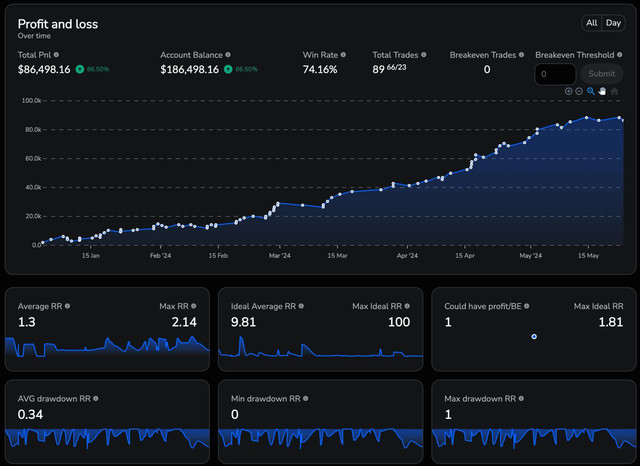Click info icon beside Breakeven Threshold
The height and width of the screenshot is (466, 640).
click(x=618, y=55)
